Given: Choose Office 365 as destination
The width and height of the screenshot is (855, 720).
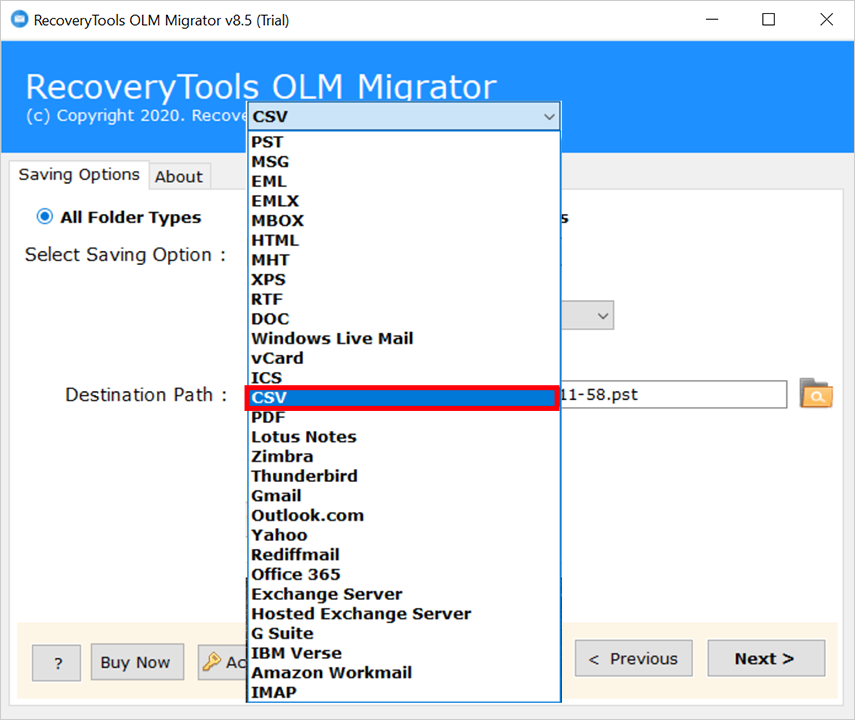Looking at the screenshot, I should pos(404,574).
